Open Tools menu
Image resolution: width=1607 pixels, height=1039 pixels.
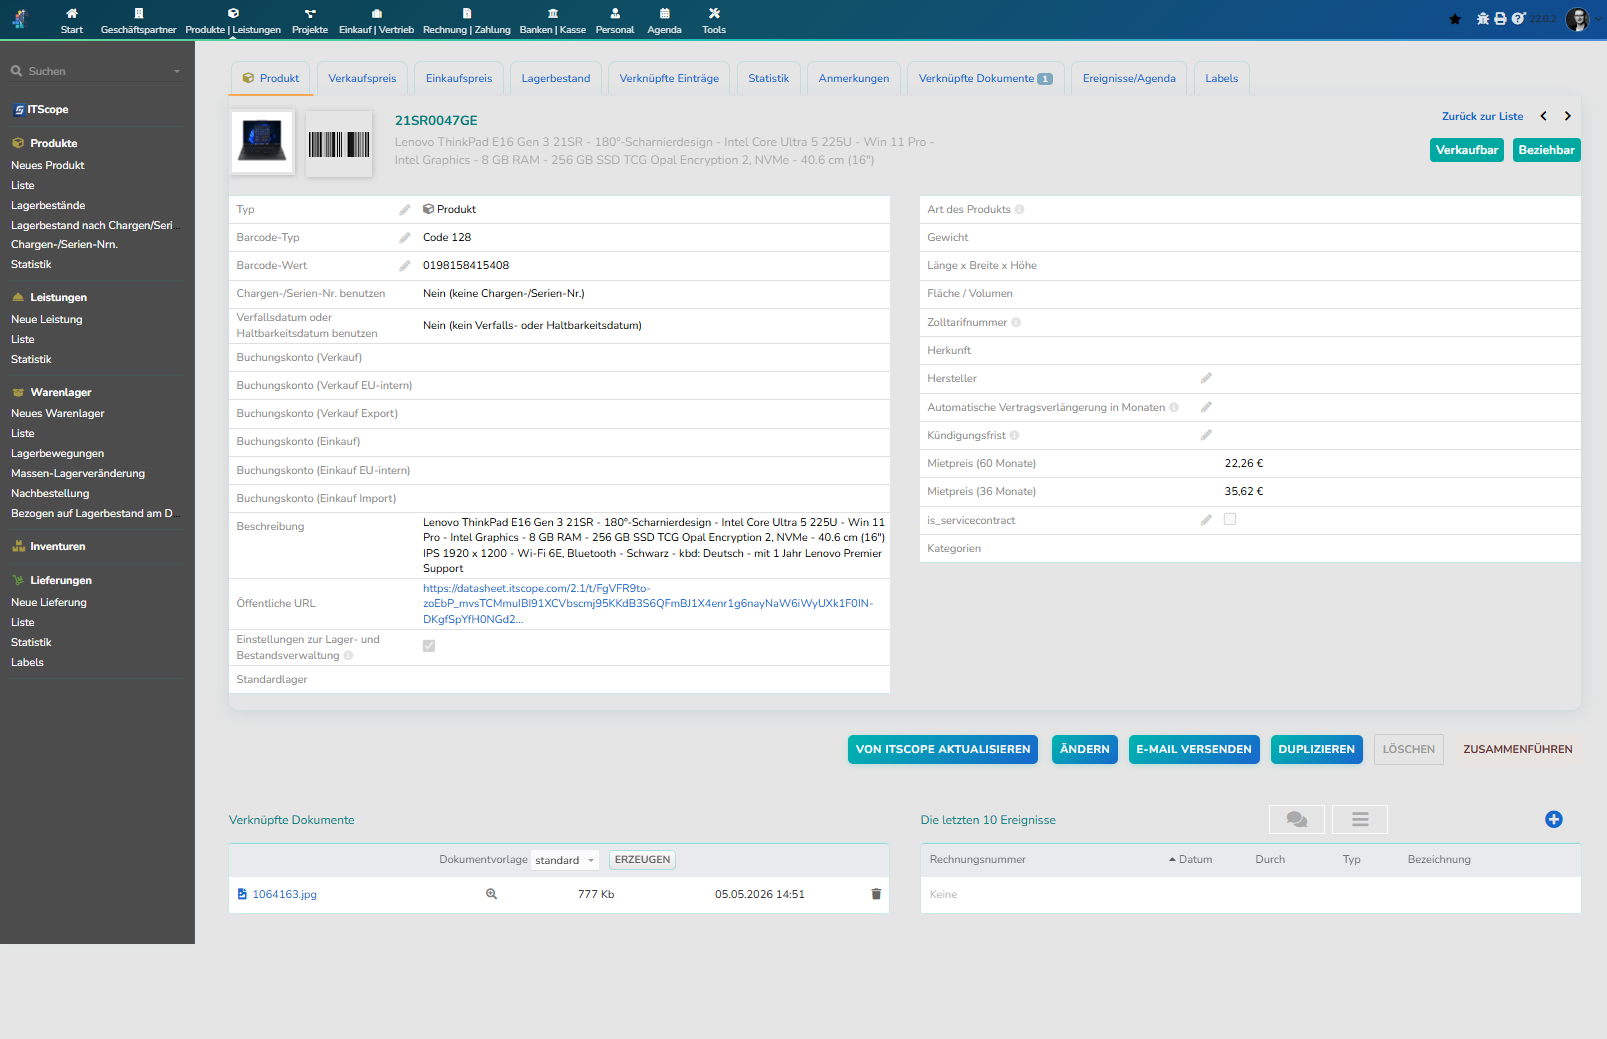point(714,20)
